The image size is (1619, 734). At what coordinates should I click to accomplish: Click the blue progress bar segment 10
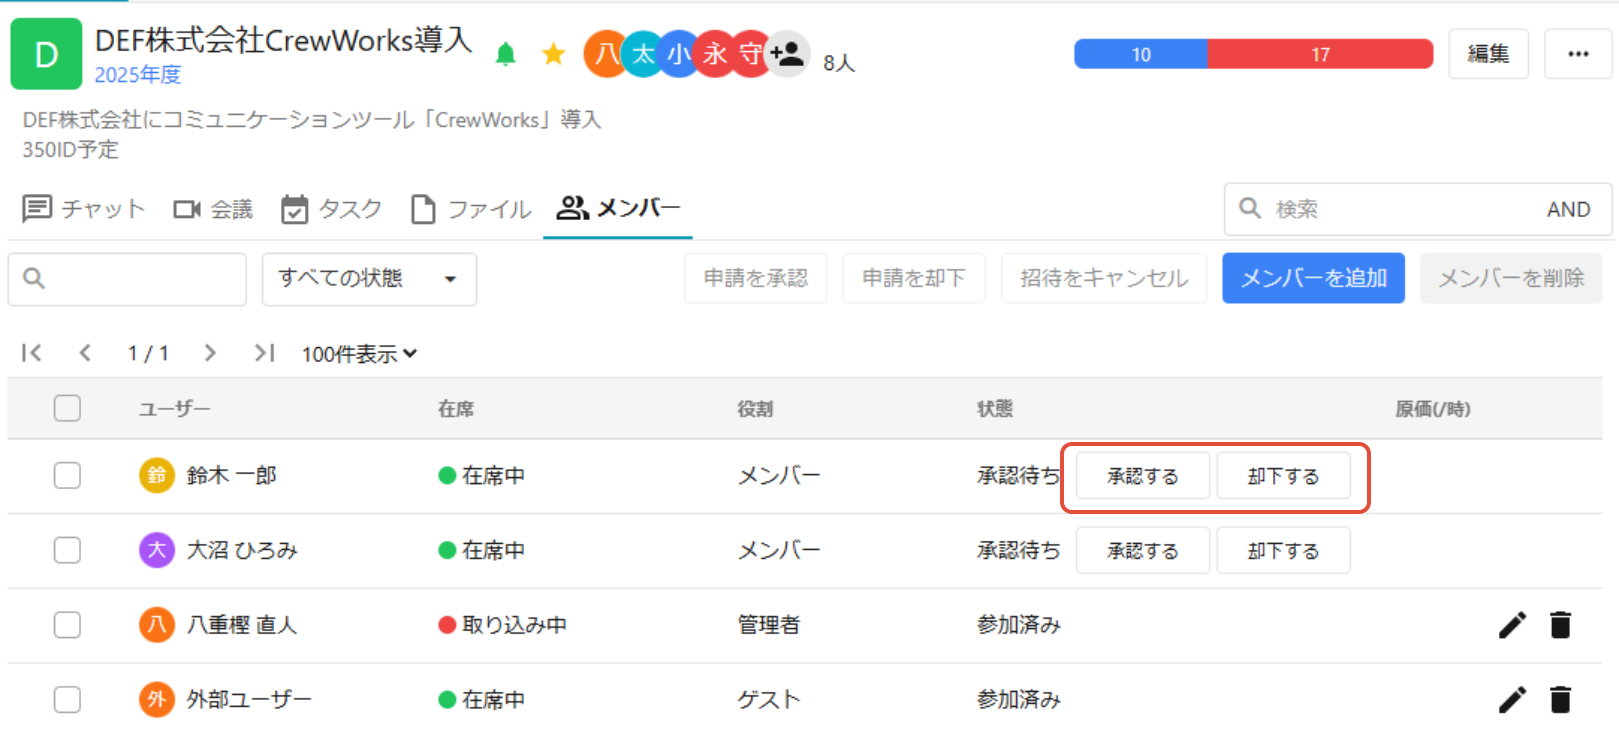[x=1141, y=54]
